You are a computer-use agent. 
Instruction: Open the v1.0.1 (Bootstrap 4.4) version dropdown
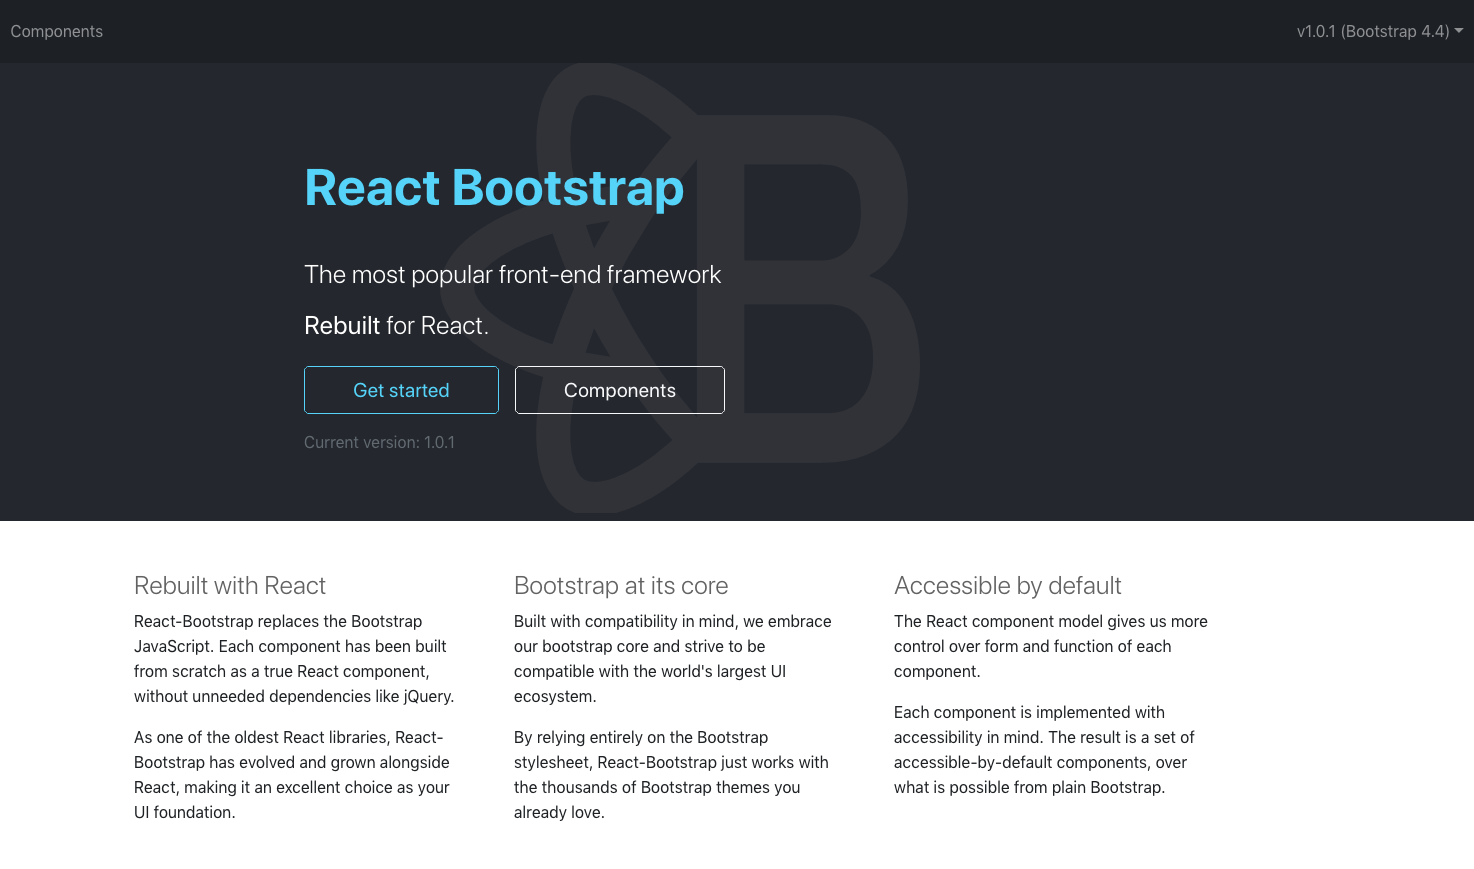pyautogui.click(x=1380, y=31)
